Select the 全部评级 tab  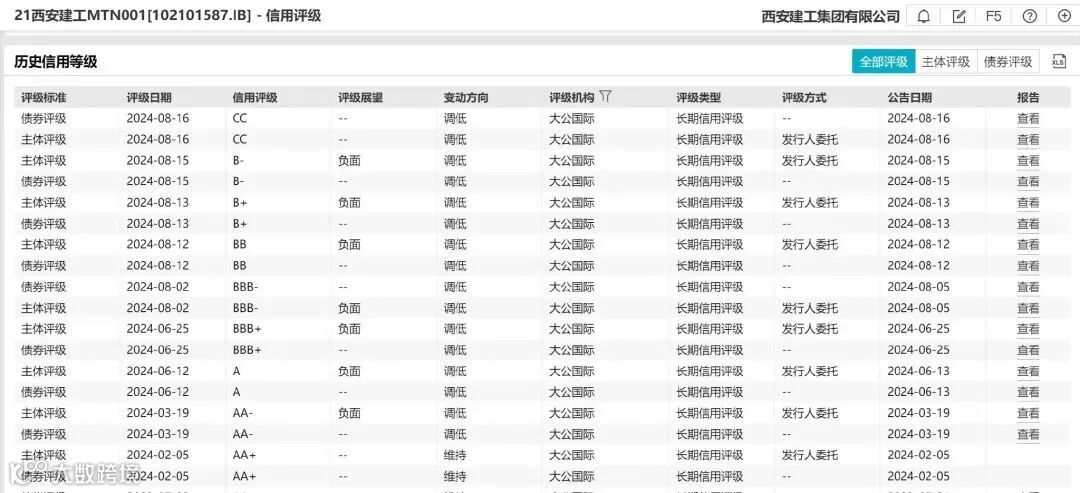tap(884, 61)
